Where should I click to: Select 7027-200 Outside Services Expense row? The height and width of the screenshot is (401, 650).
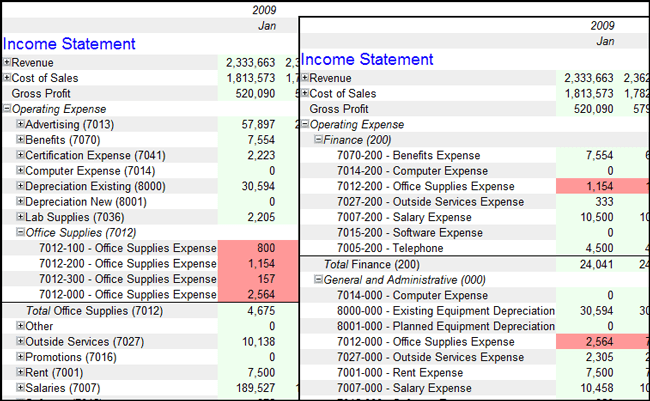click(430, 202)
